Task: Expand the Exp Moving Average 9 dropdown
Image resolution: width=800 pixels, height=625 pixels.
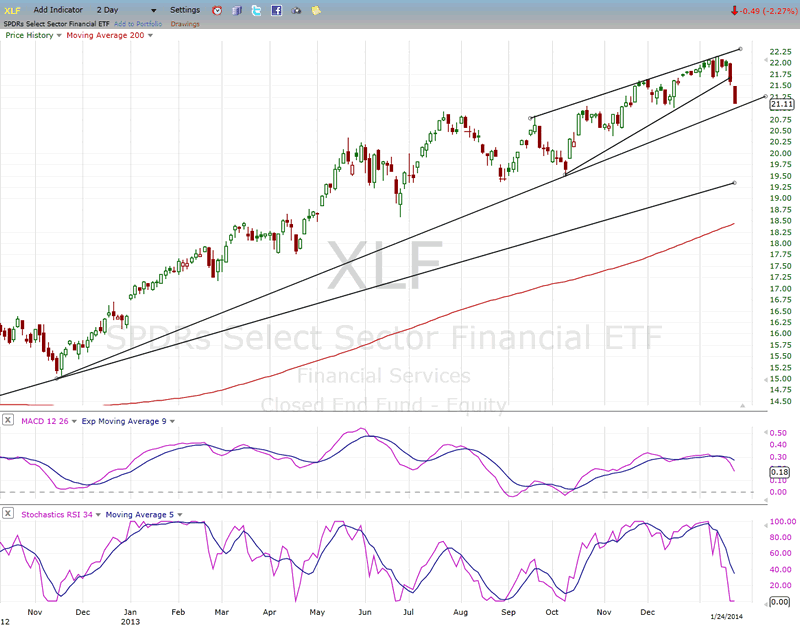Action: 172,421
